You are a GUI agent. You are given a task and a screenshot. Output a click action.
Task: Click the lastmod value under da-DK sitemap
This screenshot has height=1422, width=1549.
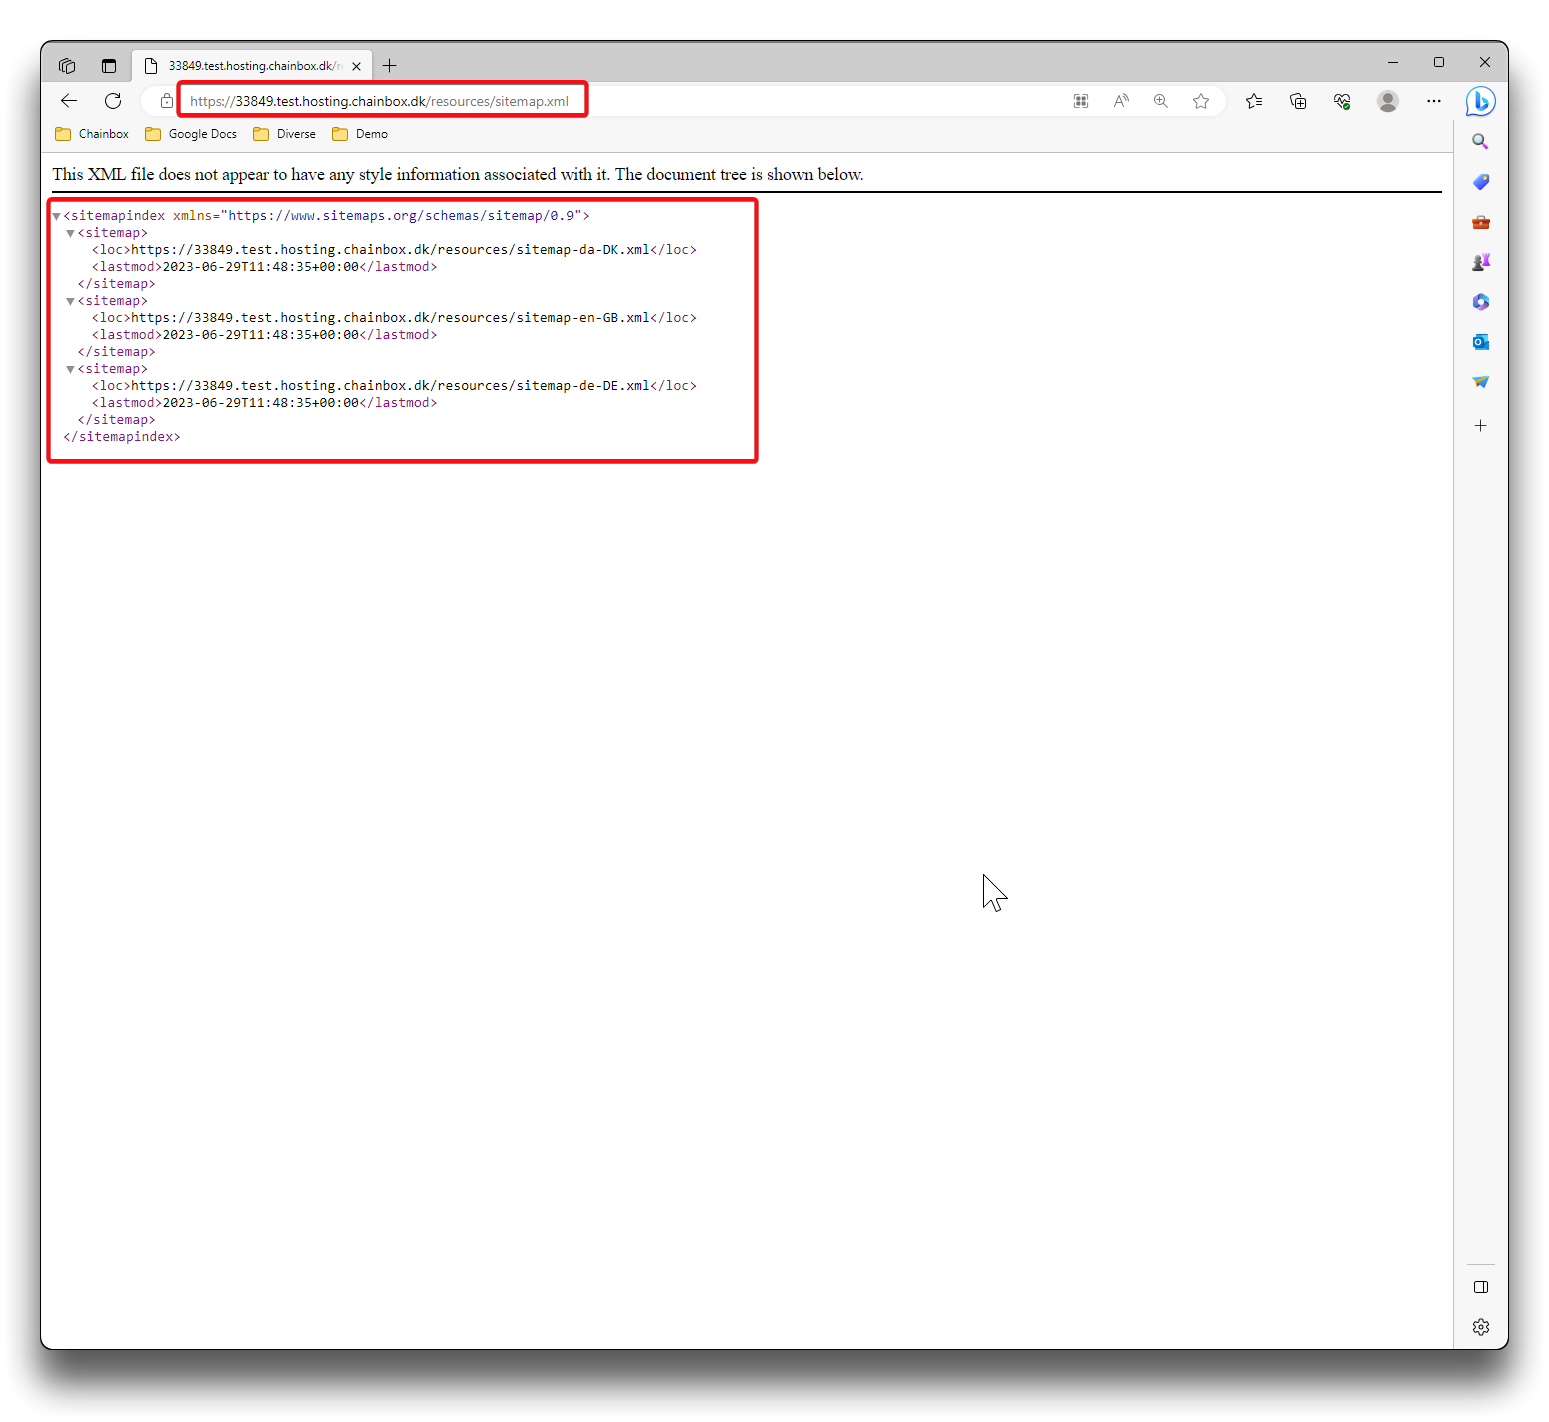260,267
